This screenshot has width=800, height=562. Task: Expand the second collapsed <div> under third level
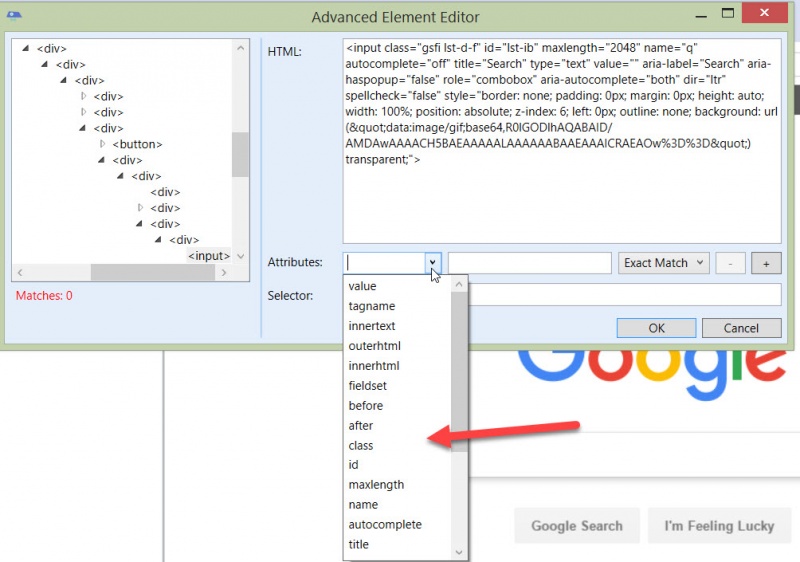[x=84, y=112]
